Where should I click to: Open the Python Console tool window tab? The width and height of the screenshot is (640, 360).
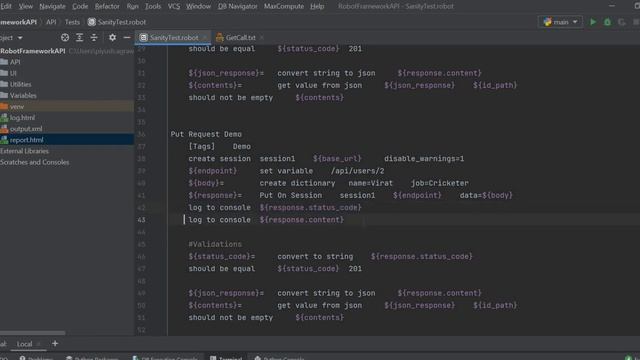(280, 358)
